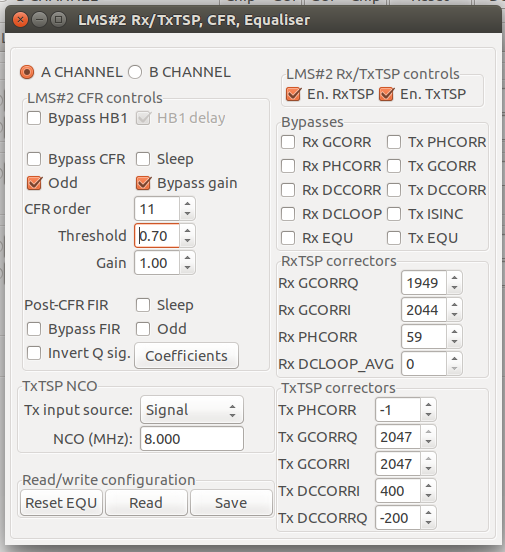Toggle the Tx ISINC bypass
Screen dimensions: 505x552
tap(394, 214)
